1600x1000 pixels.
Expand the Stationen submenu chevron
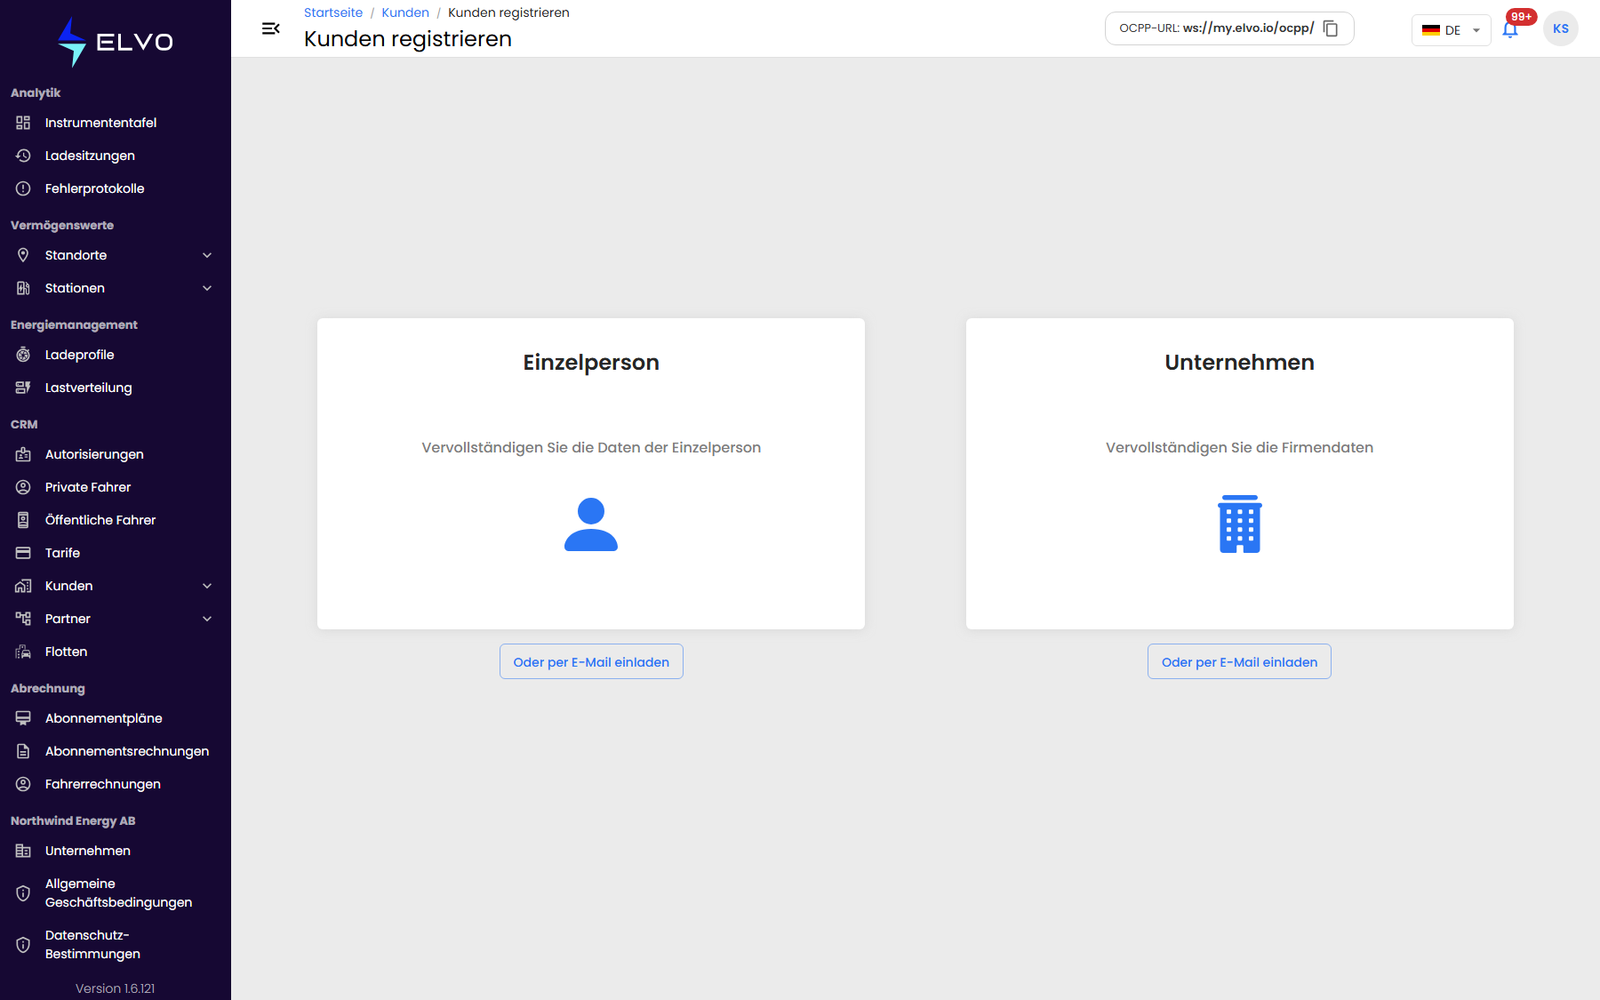(x=207, y=288)
